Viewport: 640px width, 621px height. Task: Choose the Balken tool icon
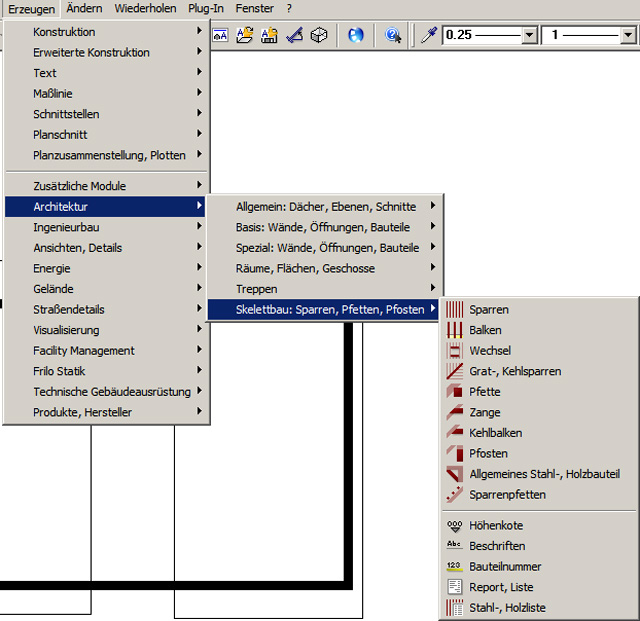[x=454, y=330]
